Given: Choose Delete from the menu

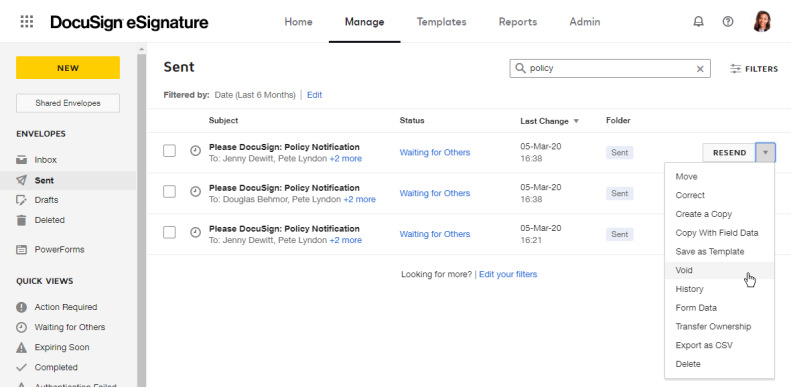Looking at the screenshot, I should click(x=719, y=364).
